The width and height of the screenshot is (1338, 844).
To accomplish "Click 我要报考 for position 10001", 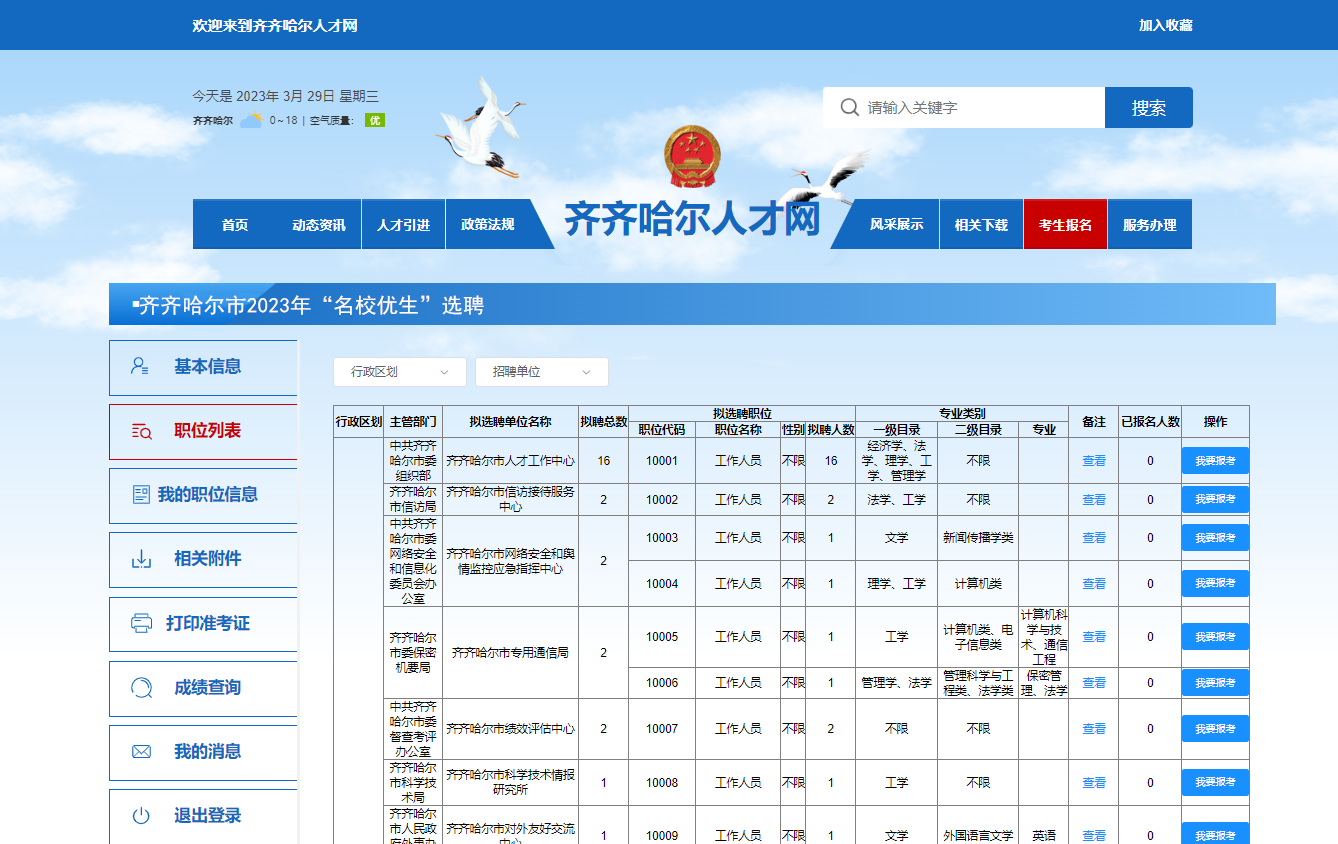I will [x=1215, y=461].
